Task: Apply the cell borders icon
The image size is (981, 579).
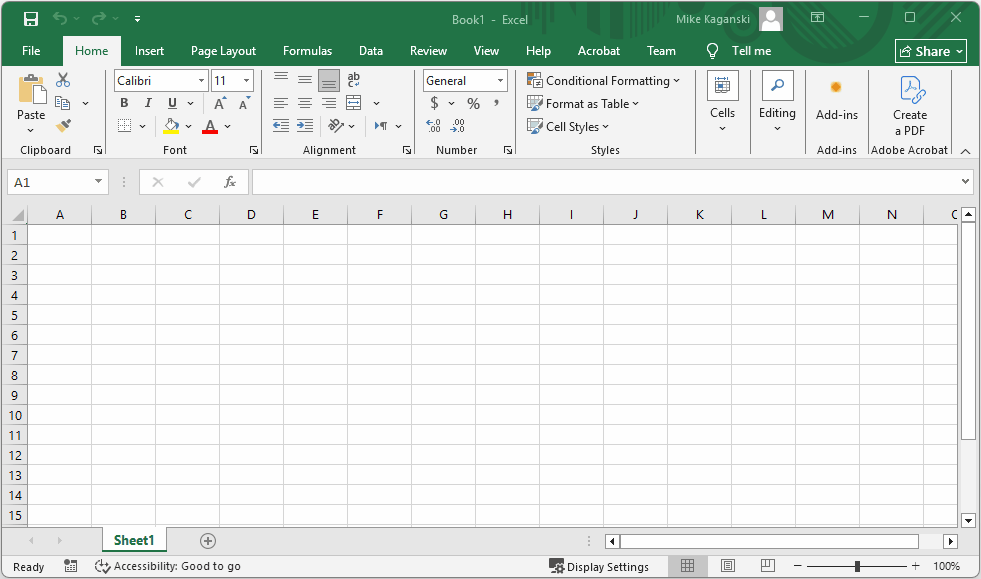Action: [x=125, y=126]
